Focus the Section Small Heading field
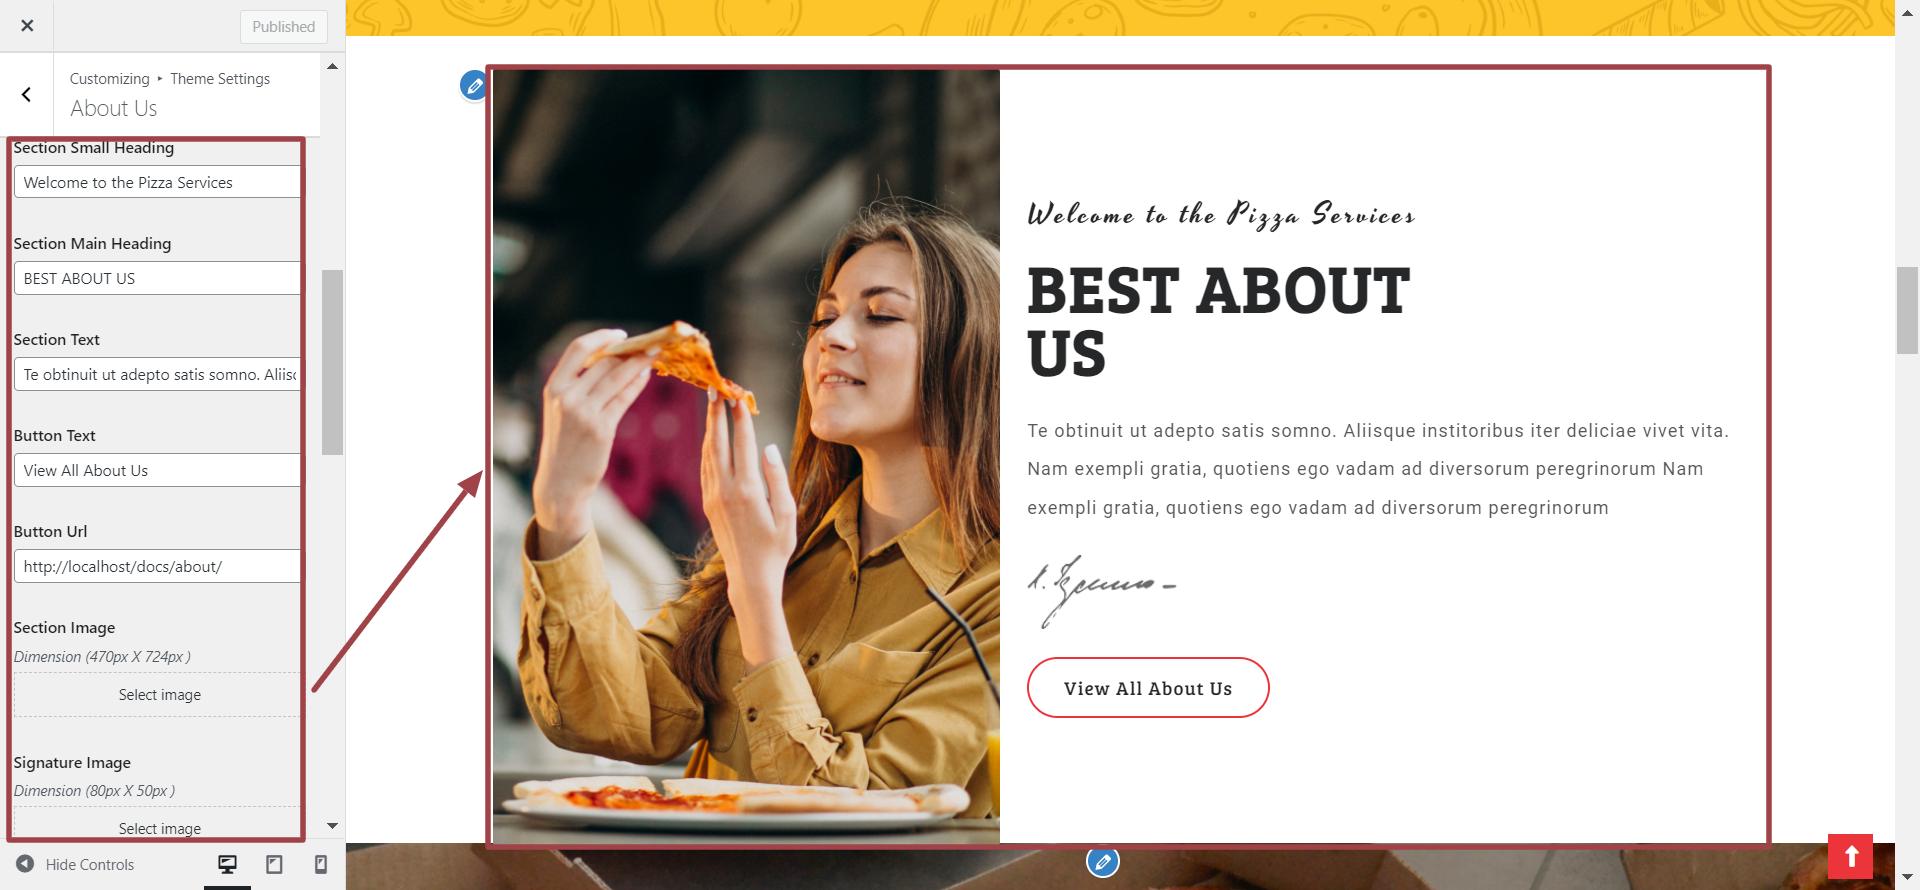Image resolution: width=1920 pixels, height=890 pixels. pos(158,182)
